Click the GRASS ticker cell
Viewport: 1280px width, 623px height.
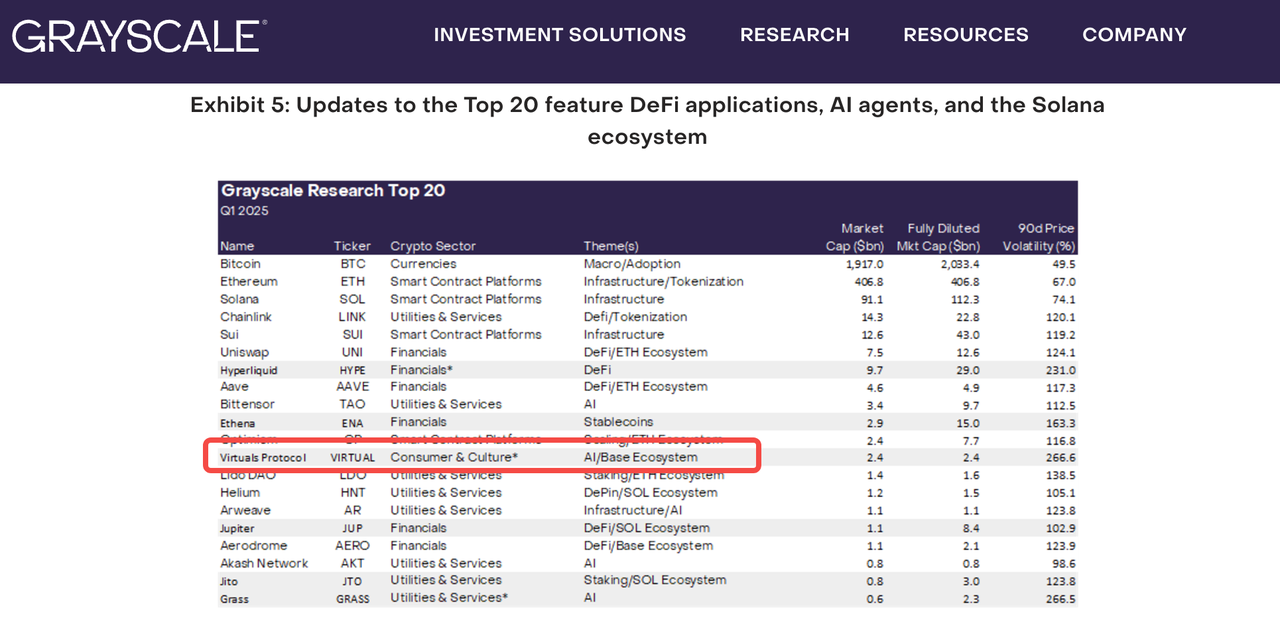point(352,599)
